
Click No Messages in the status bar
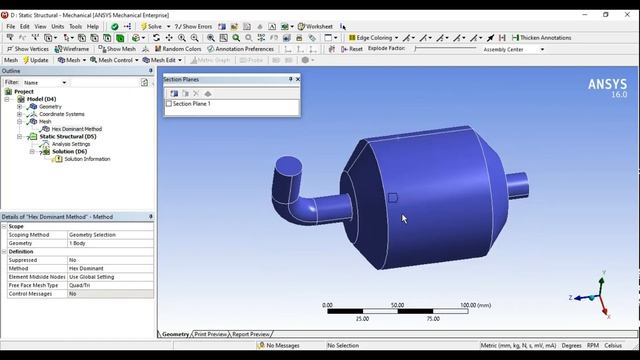point(279,346)
